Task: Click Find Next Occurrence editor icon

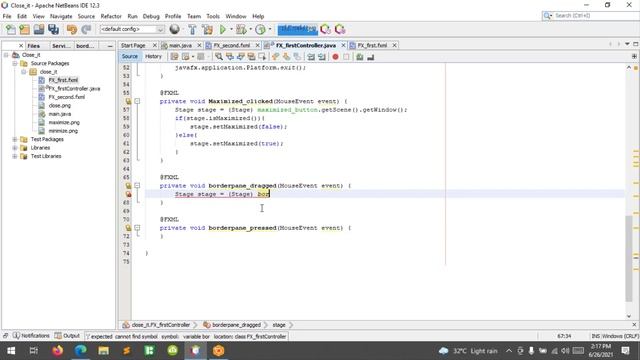Action: pos(240,57)
